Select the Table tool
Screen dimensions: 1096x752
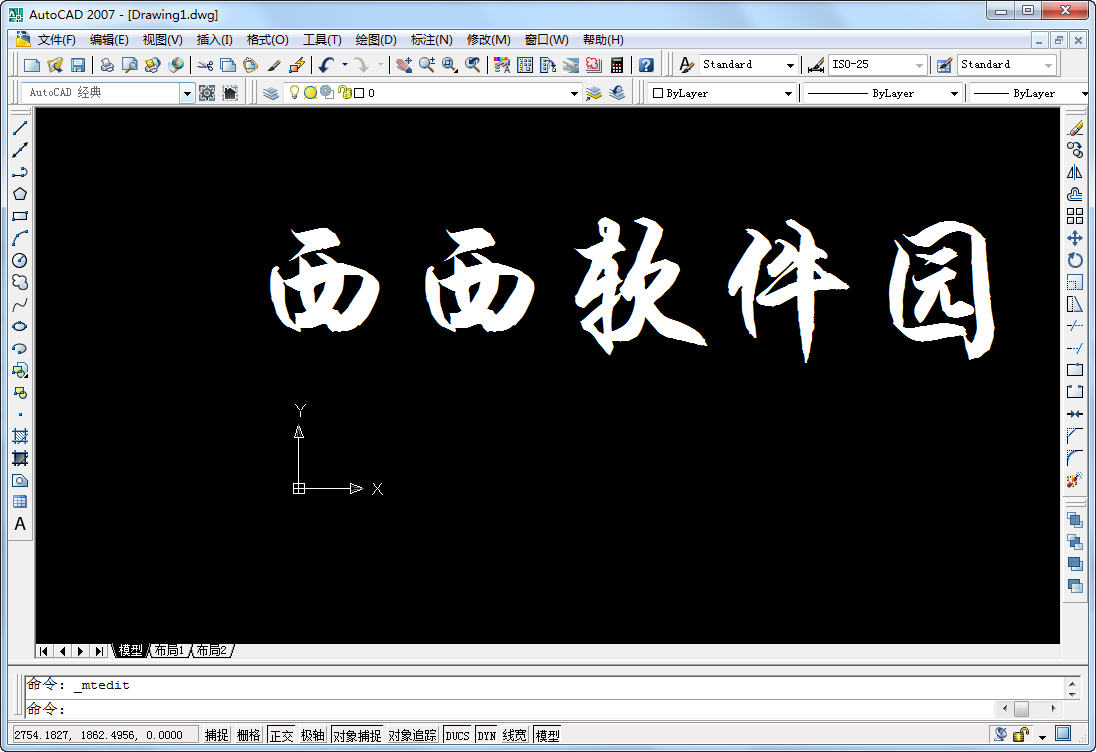(x=20, y=502)
